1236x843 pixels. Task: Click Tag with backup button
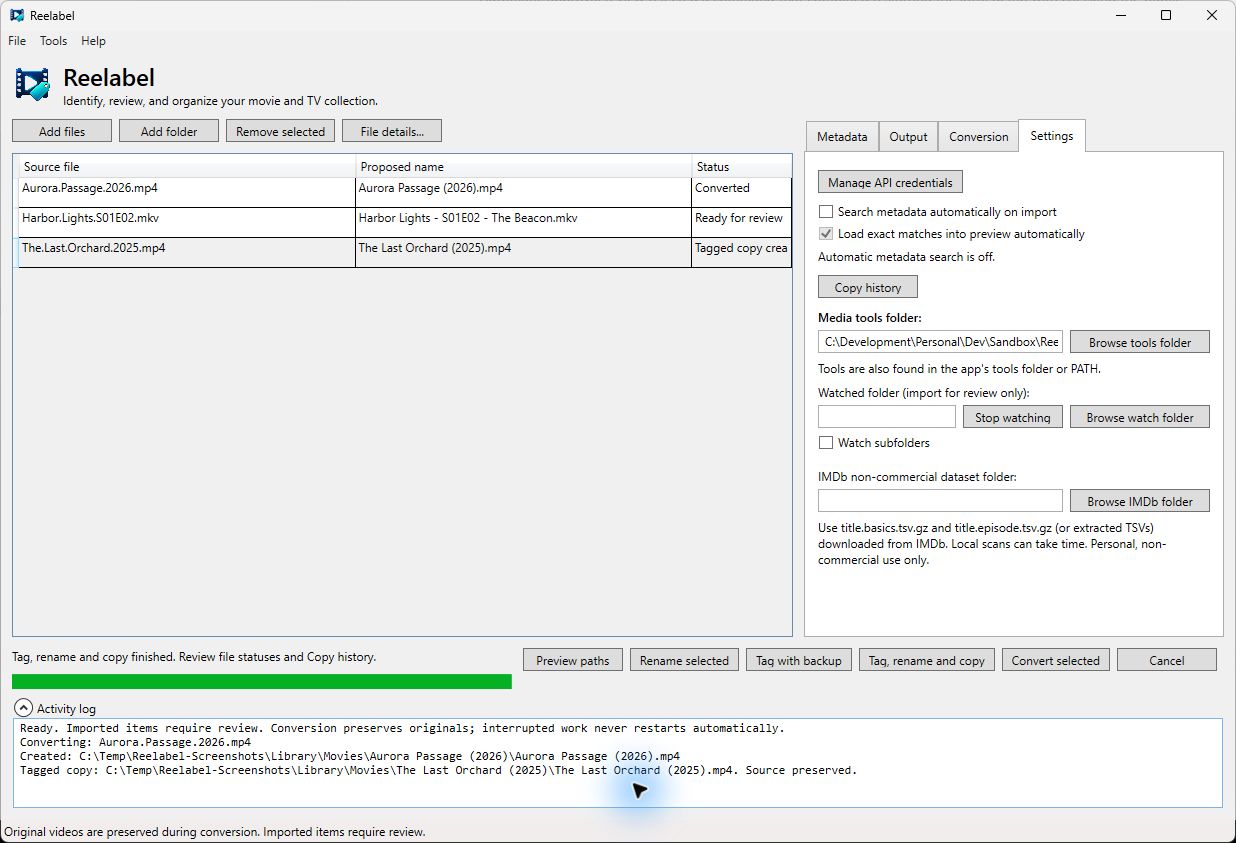(799, 660)
